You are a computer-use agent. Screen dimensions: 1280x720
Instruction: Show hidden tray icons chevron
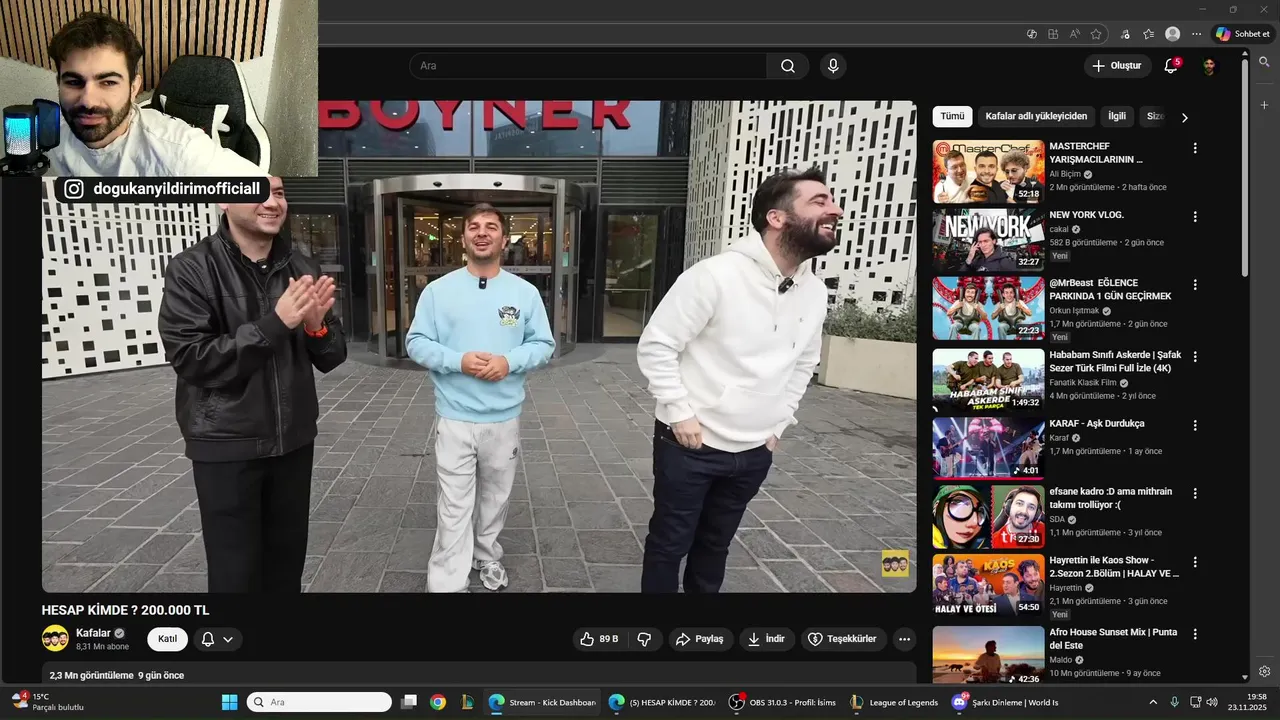click(1153, 702)
